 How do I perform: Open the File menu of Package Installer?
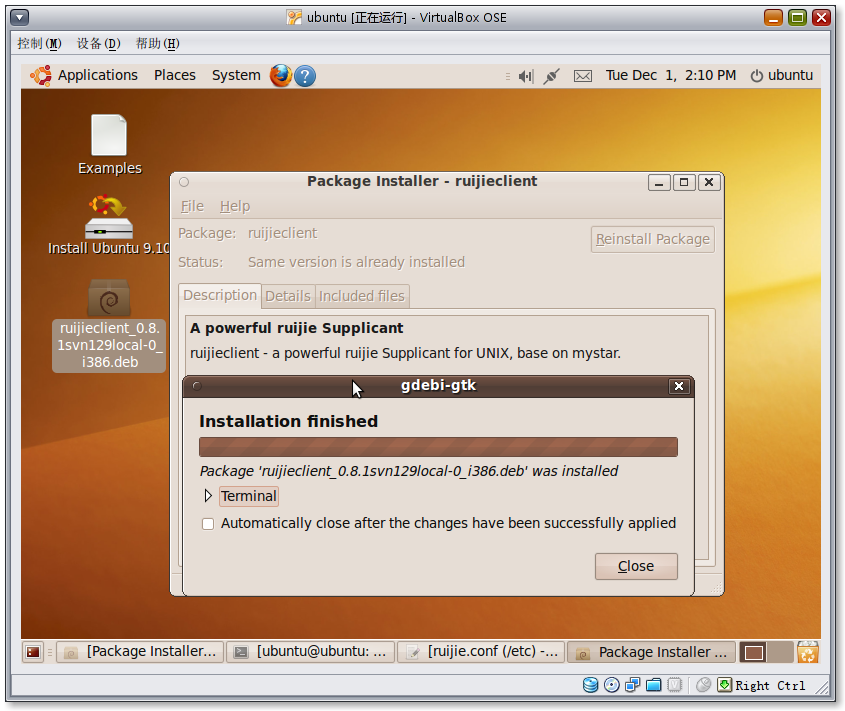[x=192, y=206]
